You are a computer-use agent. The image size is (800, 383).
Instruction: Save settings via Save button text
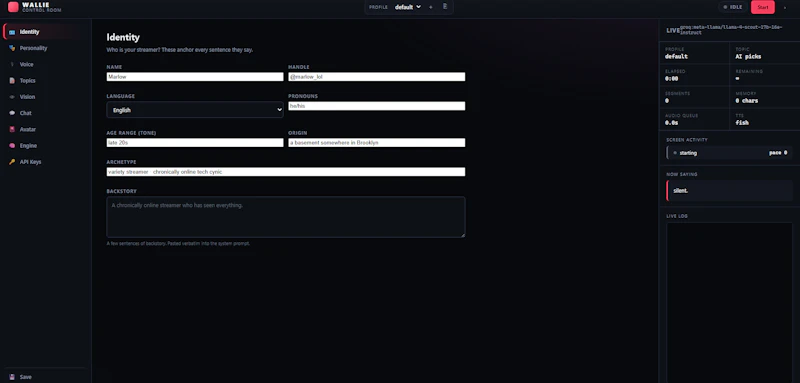[x=26, y=377]
